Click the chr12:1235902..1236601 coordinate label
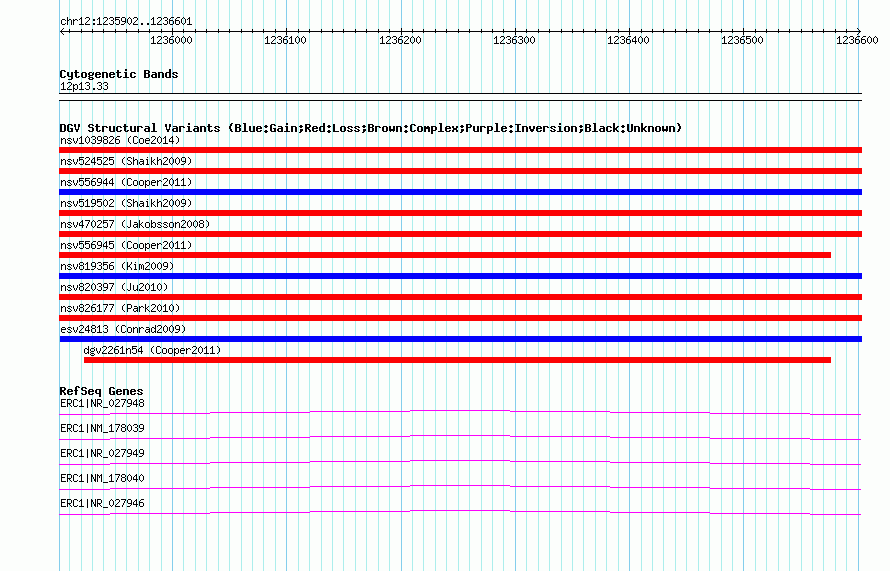Image resolution: width=890 pixels, height=571 pixels. (126, 22)
